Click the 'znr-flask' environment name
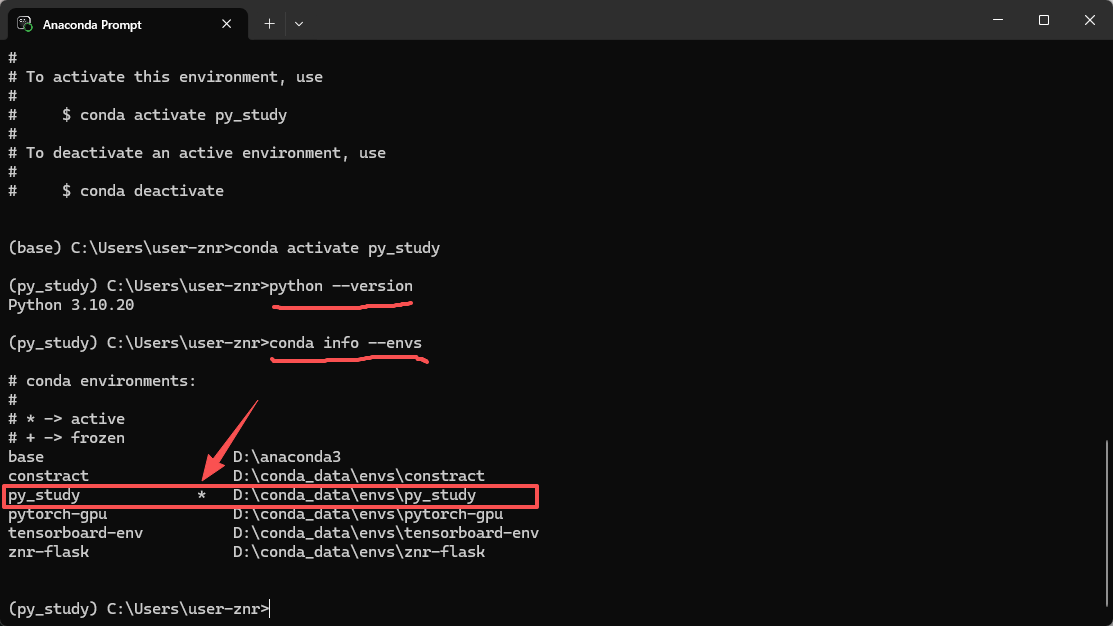1113x626 pixels. pyautogui.click(x=48, y=552)
